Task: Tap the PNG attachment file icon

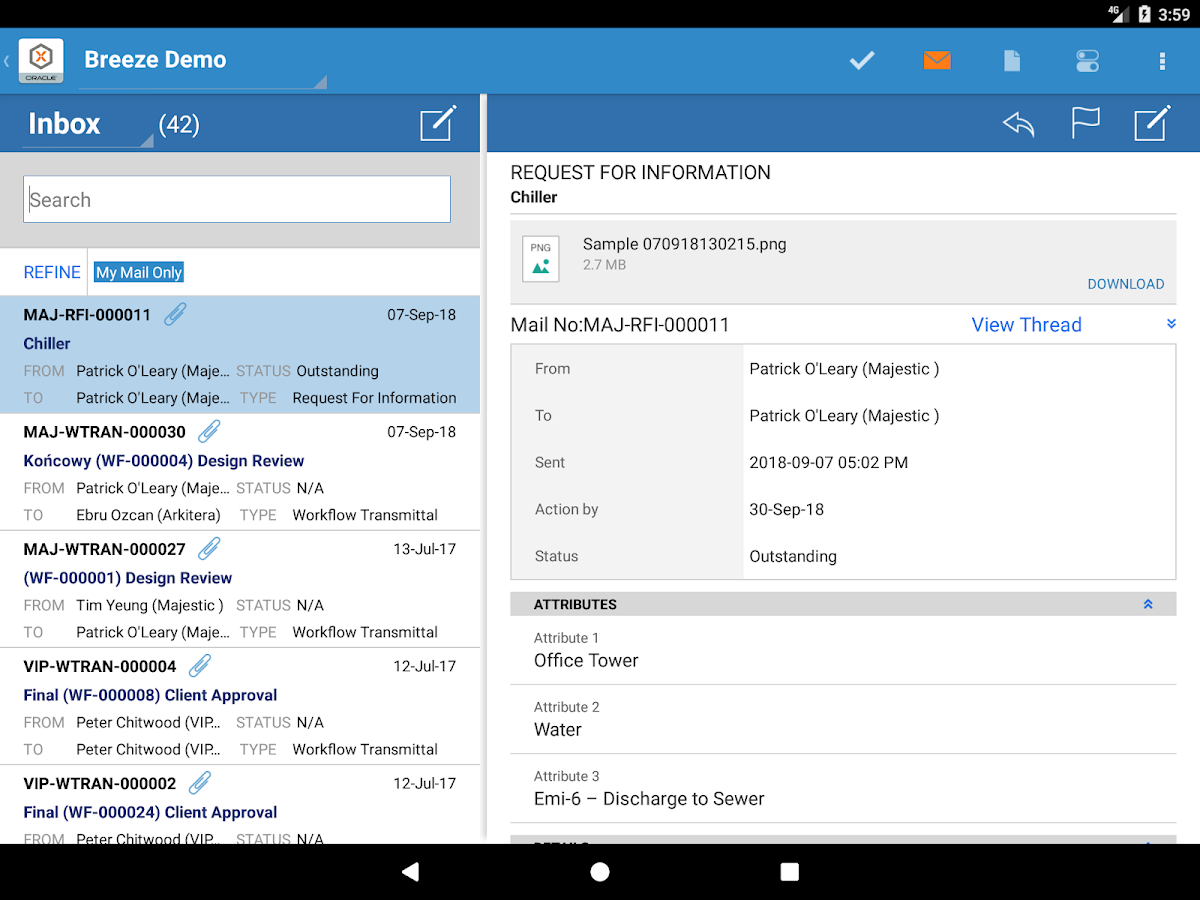Action: pos(541,259)
